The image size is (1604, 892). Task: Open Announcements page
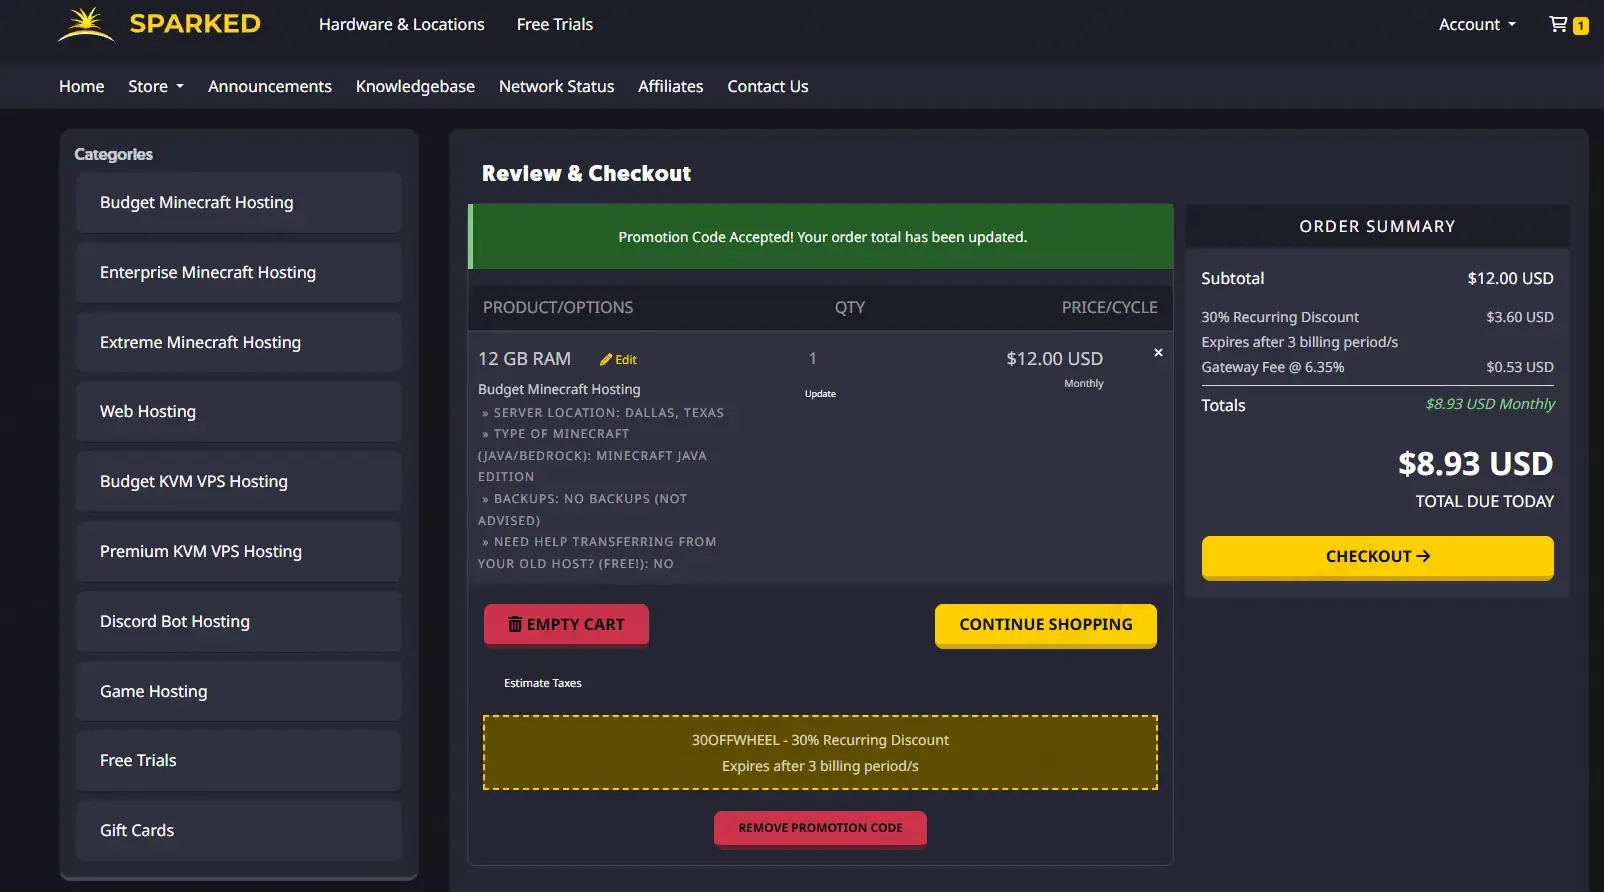[x=270, y=86]
